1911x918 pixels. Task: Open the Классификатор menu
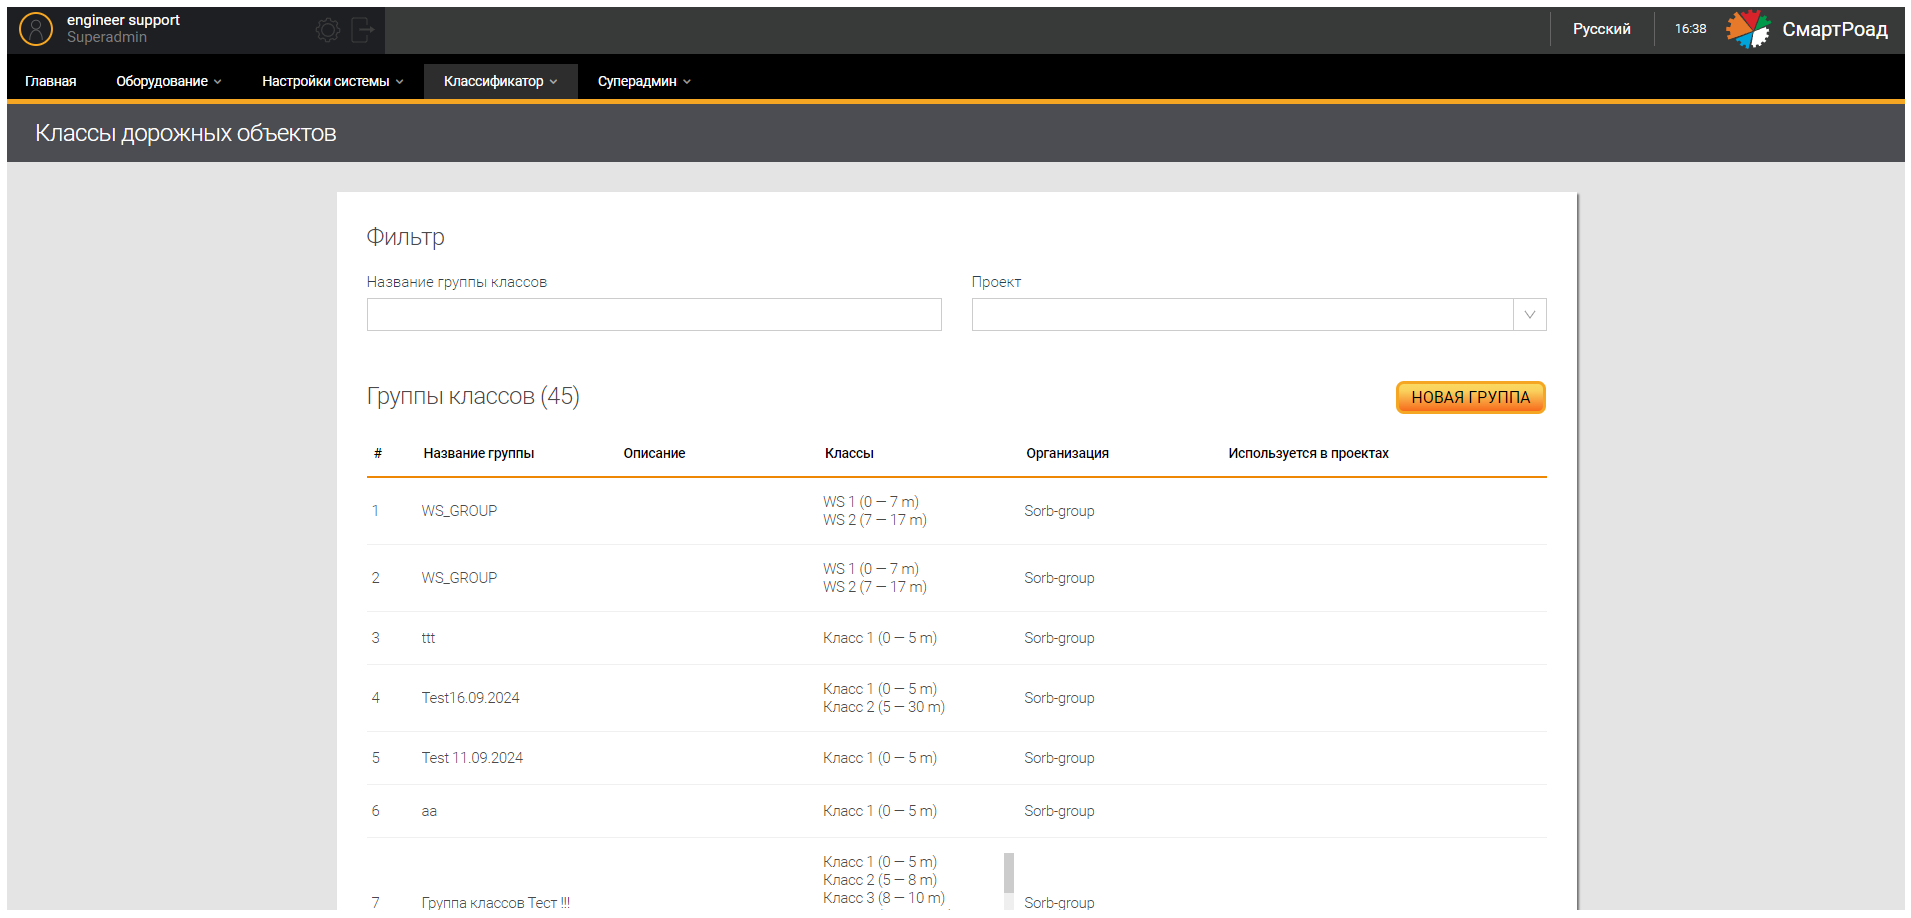click(501, 81)
